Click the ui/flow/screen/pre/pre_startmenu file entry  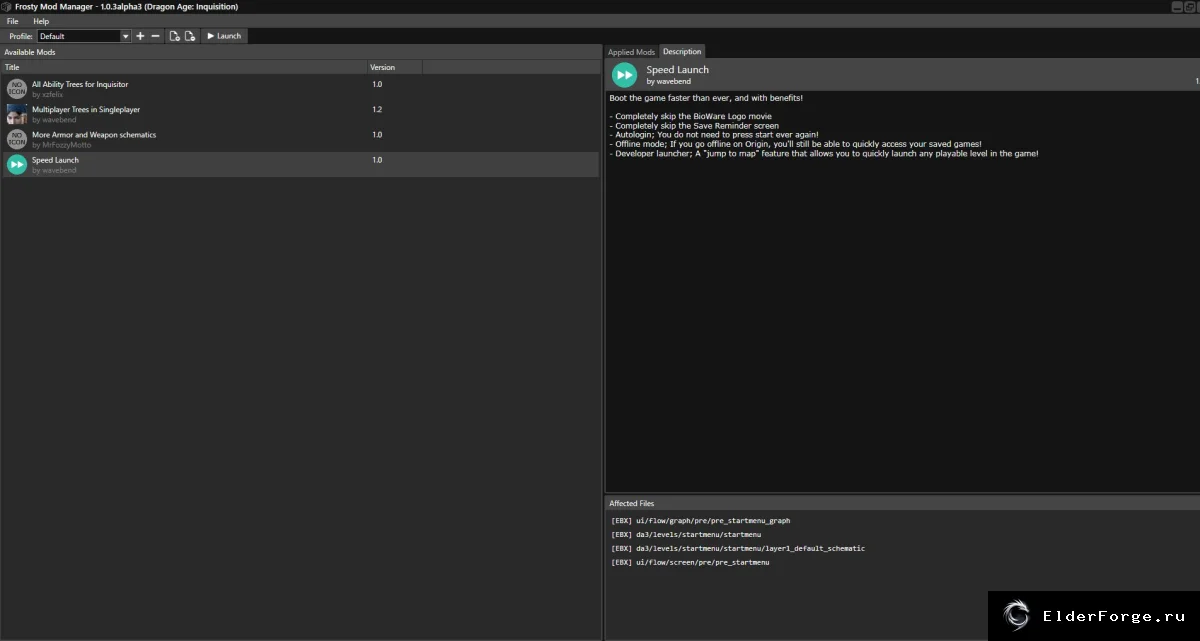click(690, 563)
